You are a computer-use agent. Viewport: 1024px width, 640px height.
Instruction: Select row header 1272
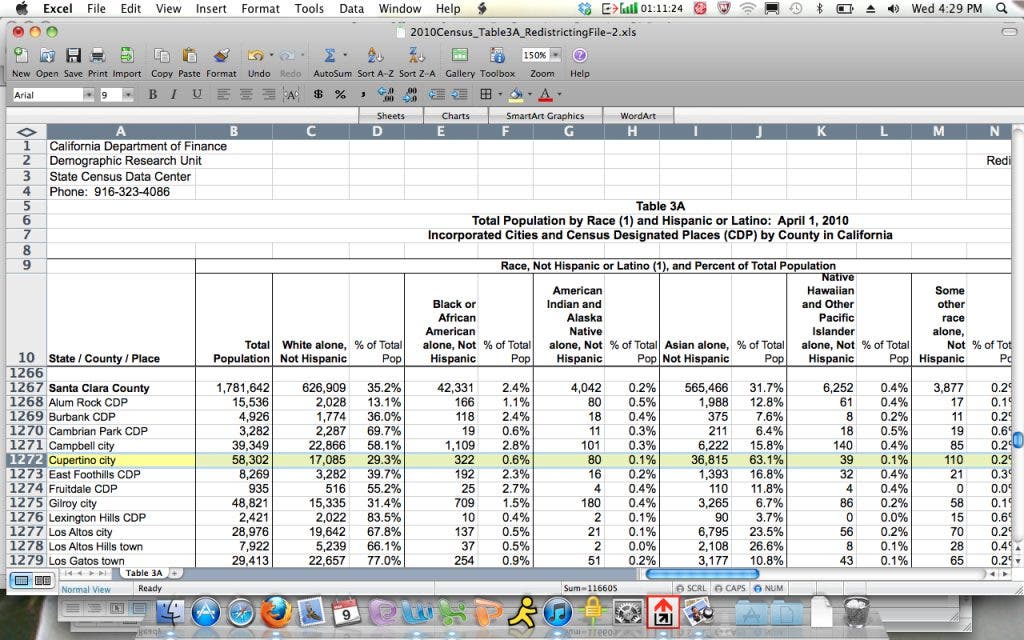(26, 460)
